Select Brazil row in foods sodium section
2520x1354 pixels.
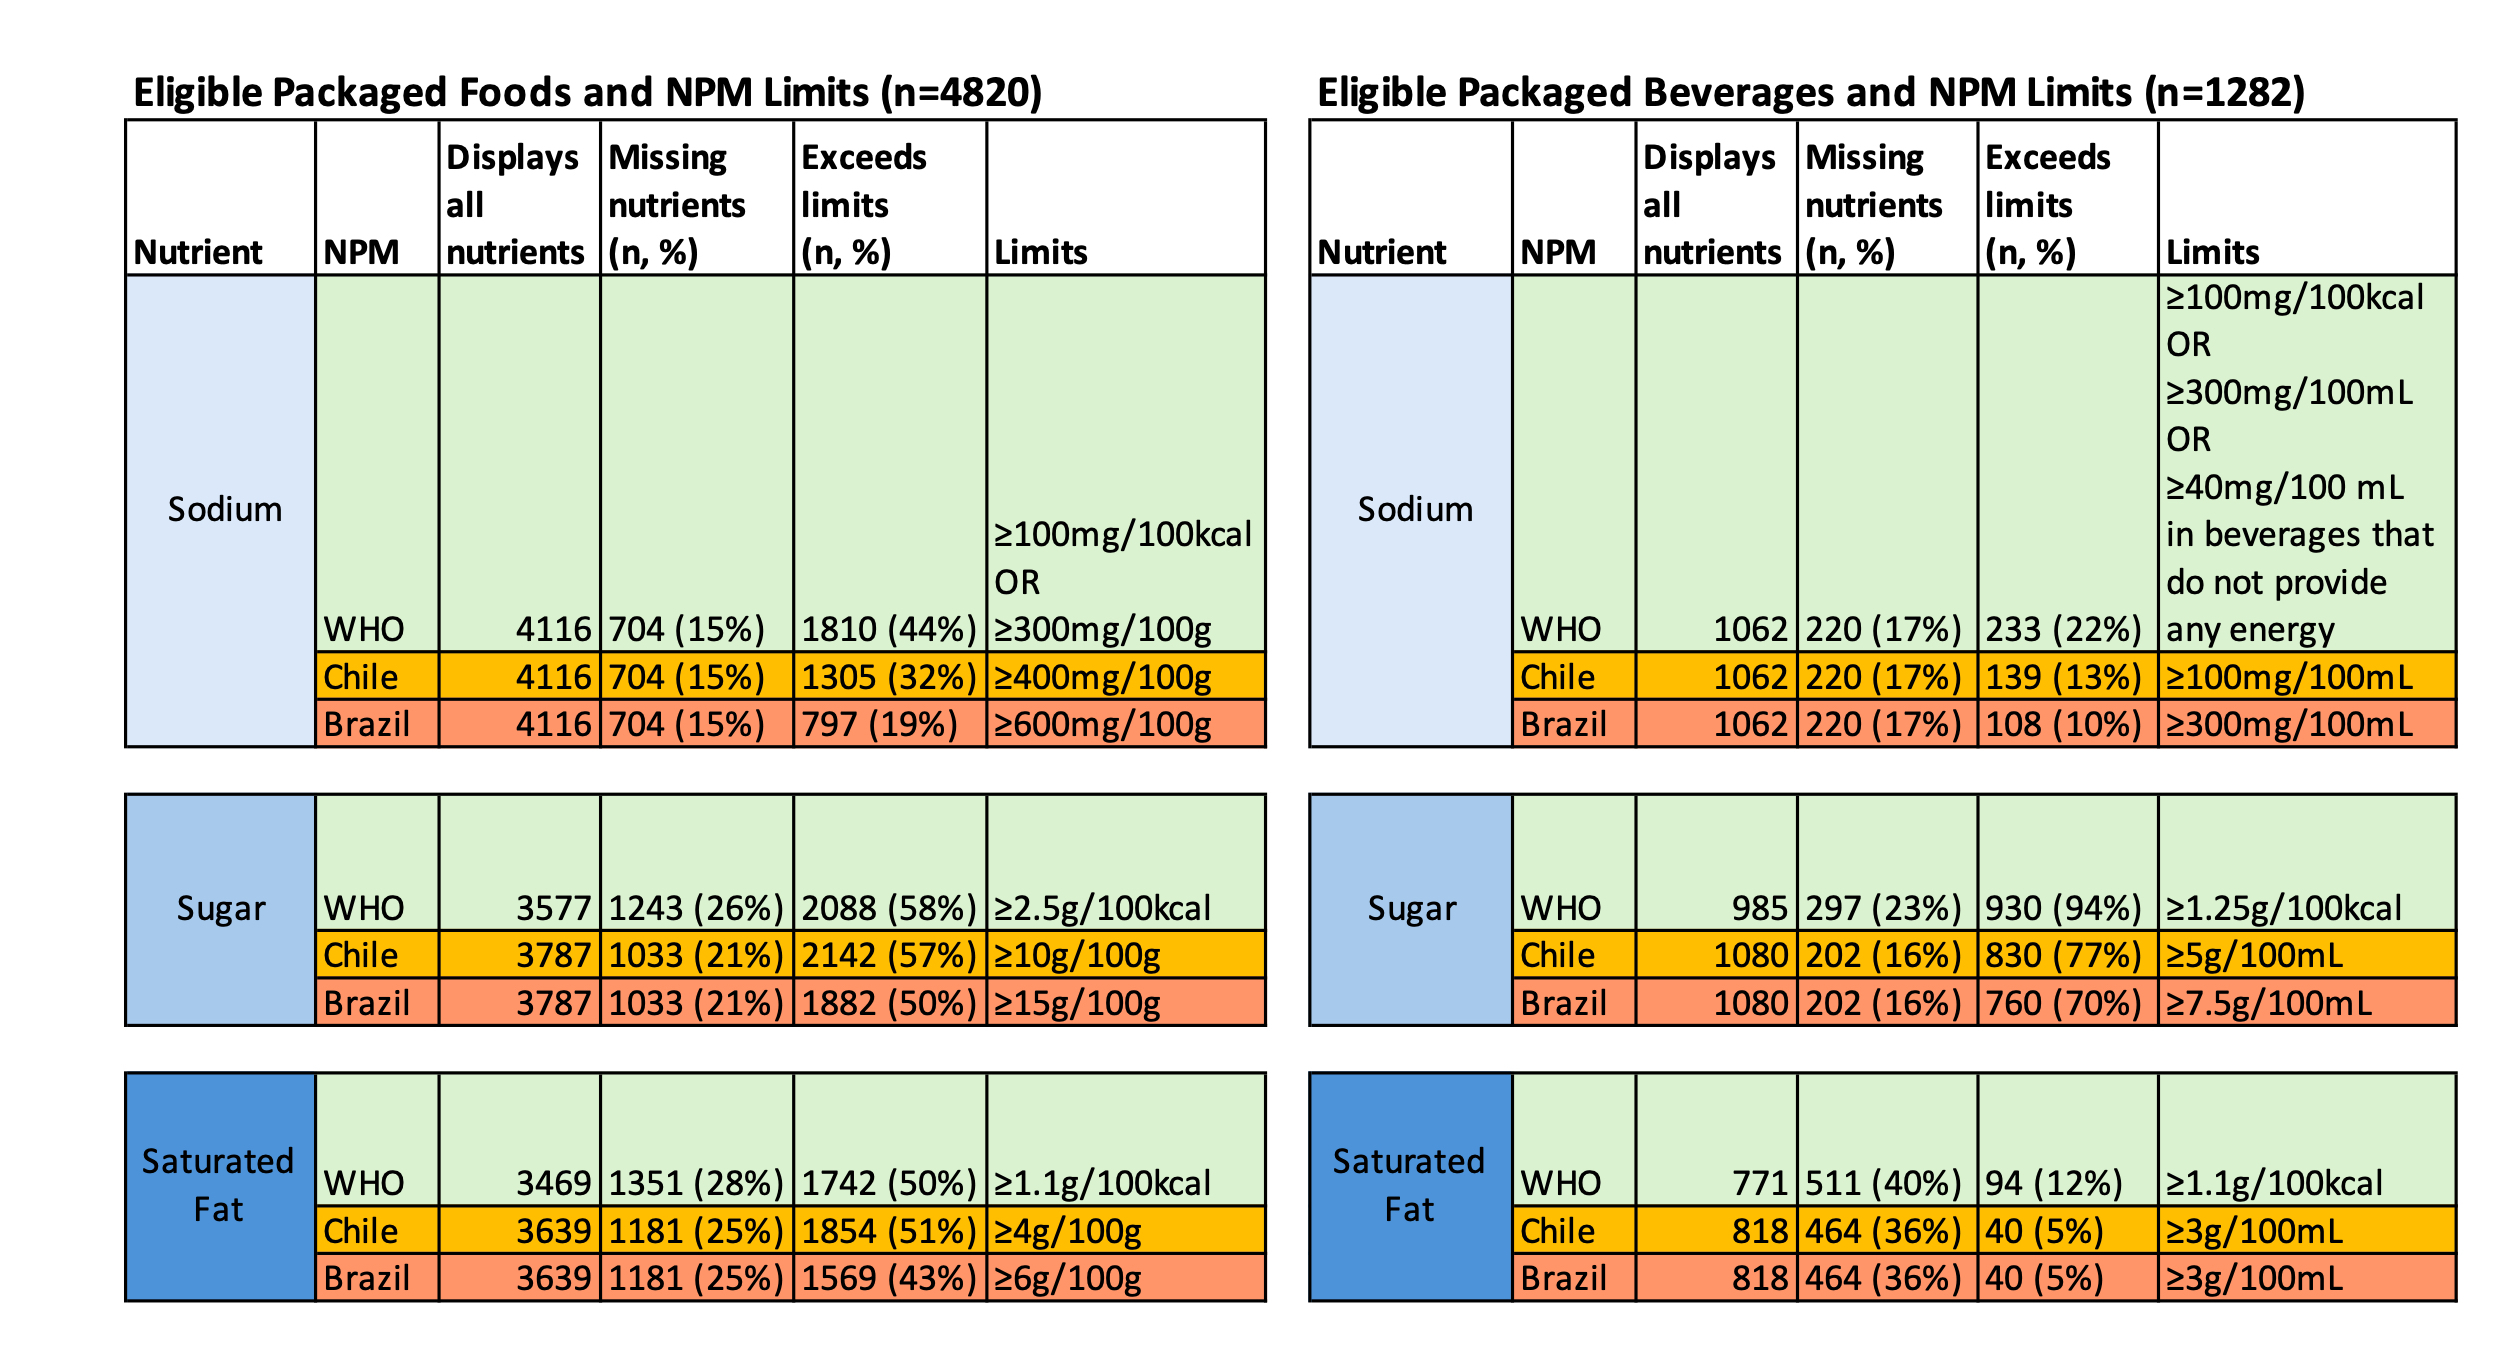[x=366, y=724]
